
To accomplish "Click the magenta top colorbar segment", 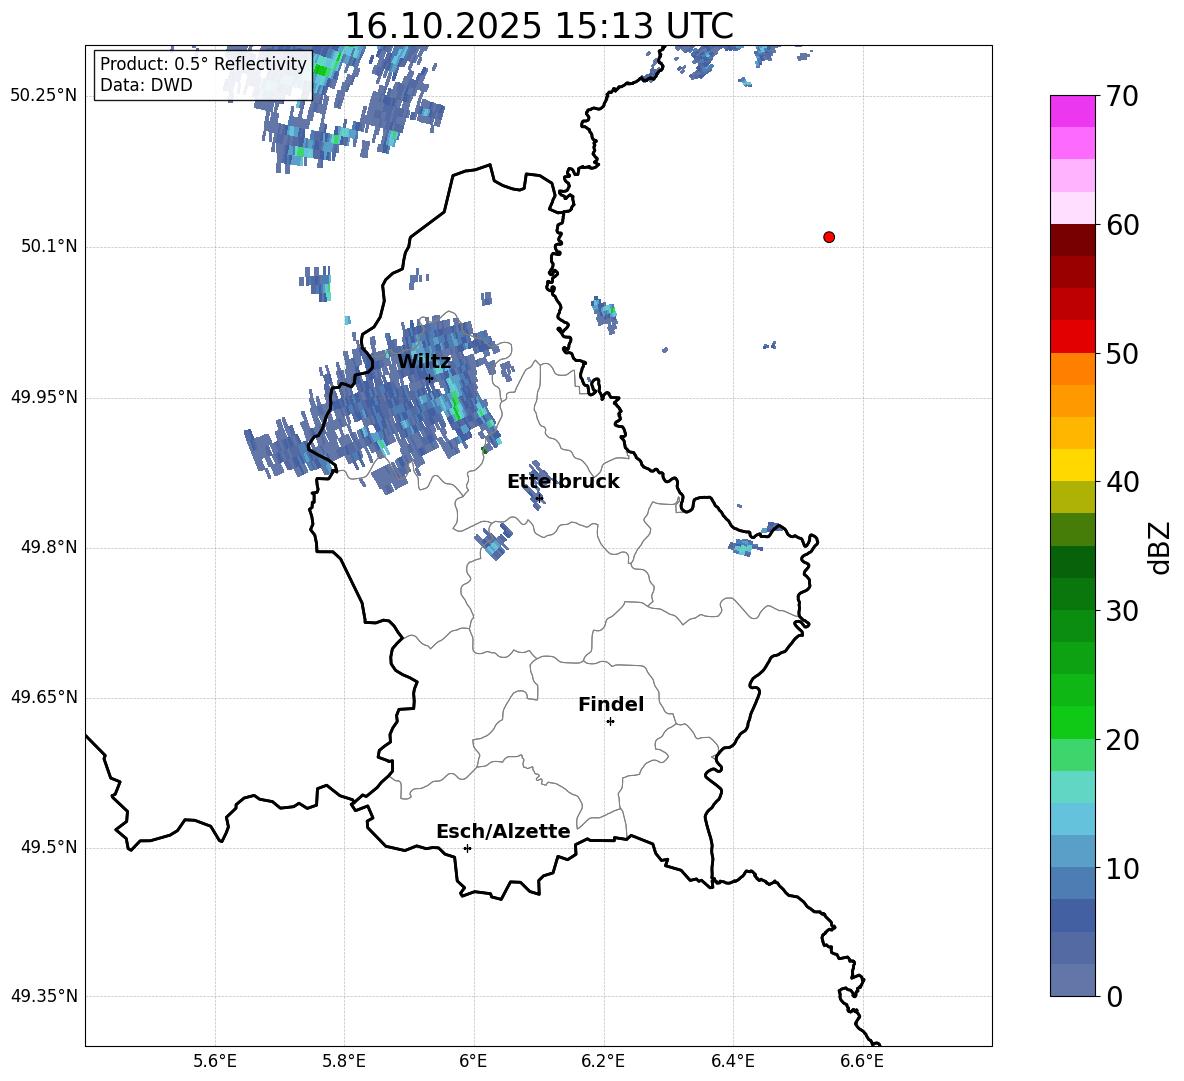I will click(x=1072, y=111).
